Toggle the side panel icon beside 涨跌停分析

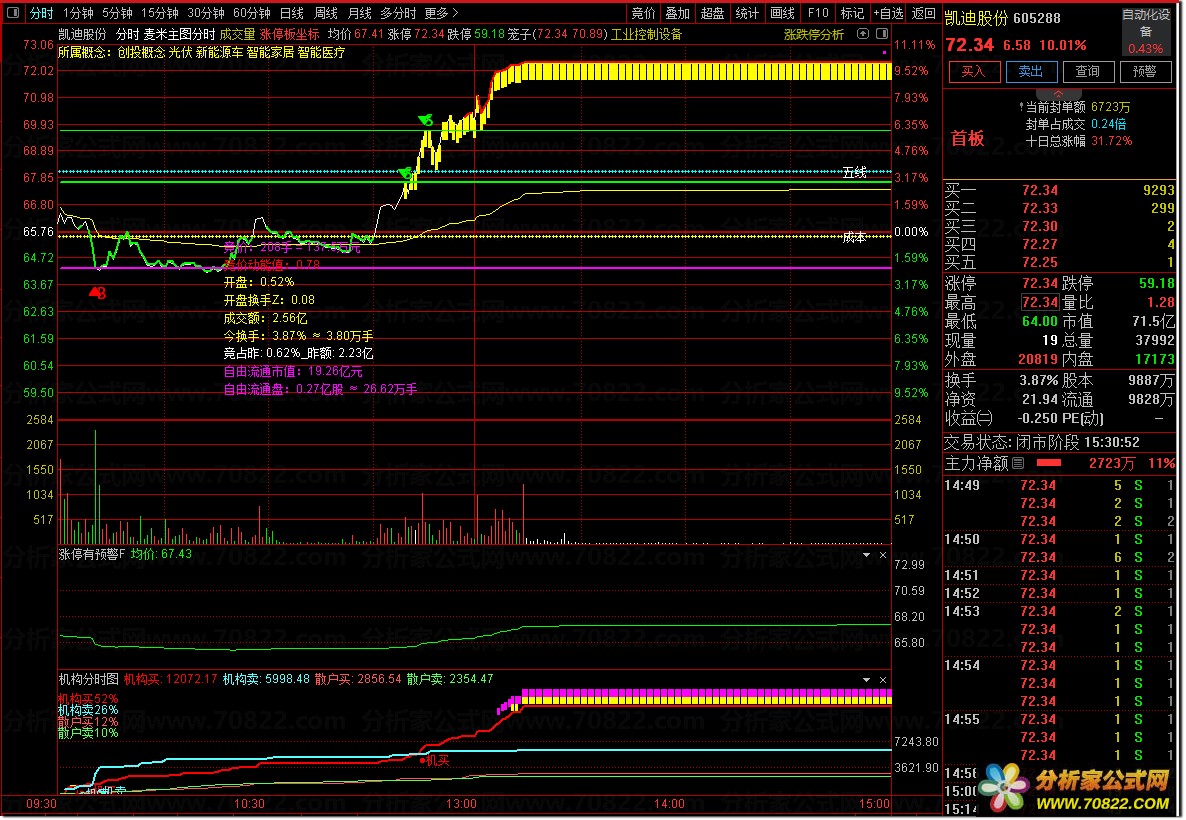[882, 34]
